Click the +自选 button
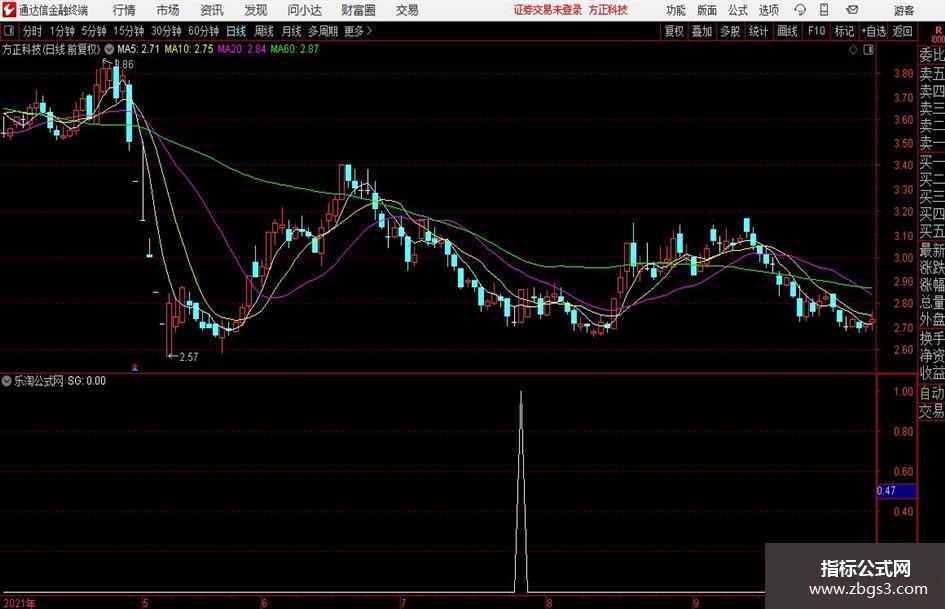Screen dimensions: 945x609 (873, 31)
